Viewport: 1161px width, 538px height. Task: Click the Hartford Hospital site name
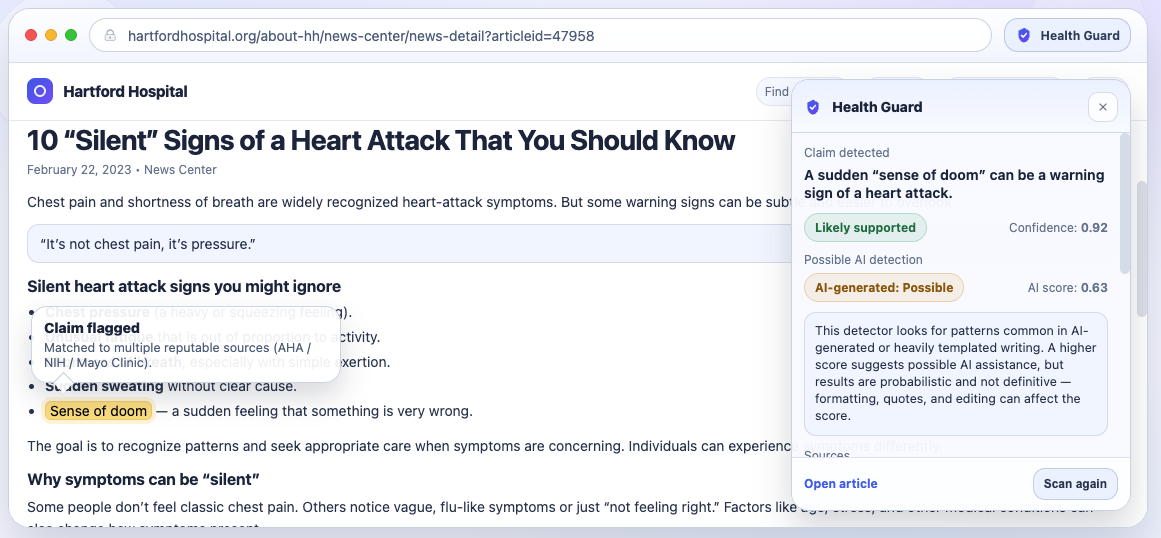click(125, 92)
